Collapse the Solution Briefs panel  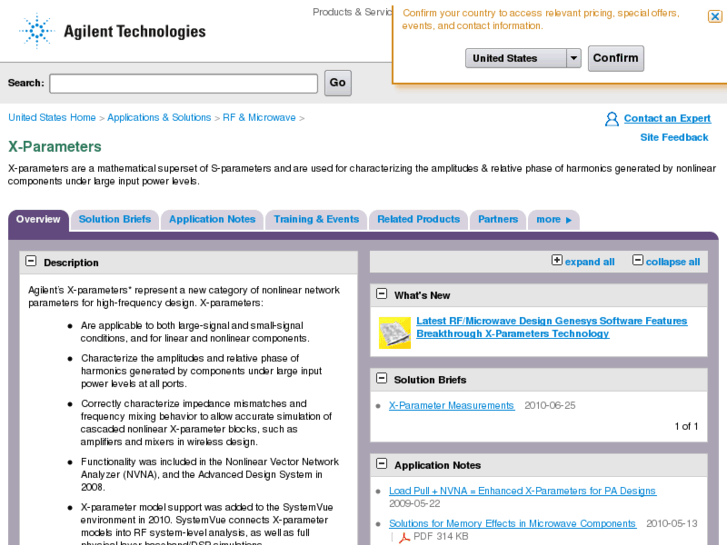tap(382, 378)
